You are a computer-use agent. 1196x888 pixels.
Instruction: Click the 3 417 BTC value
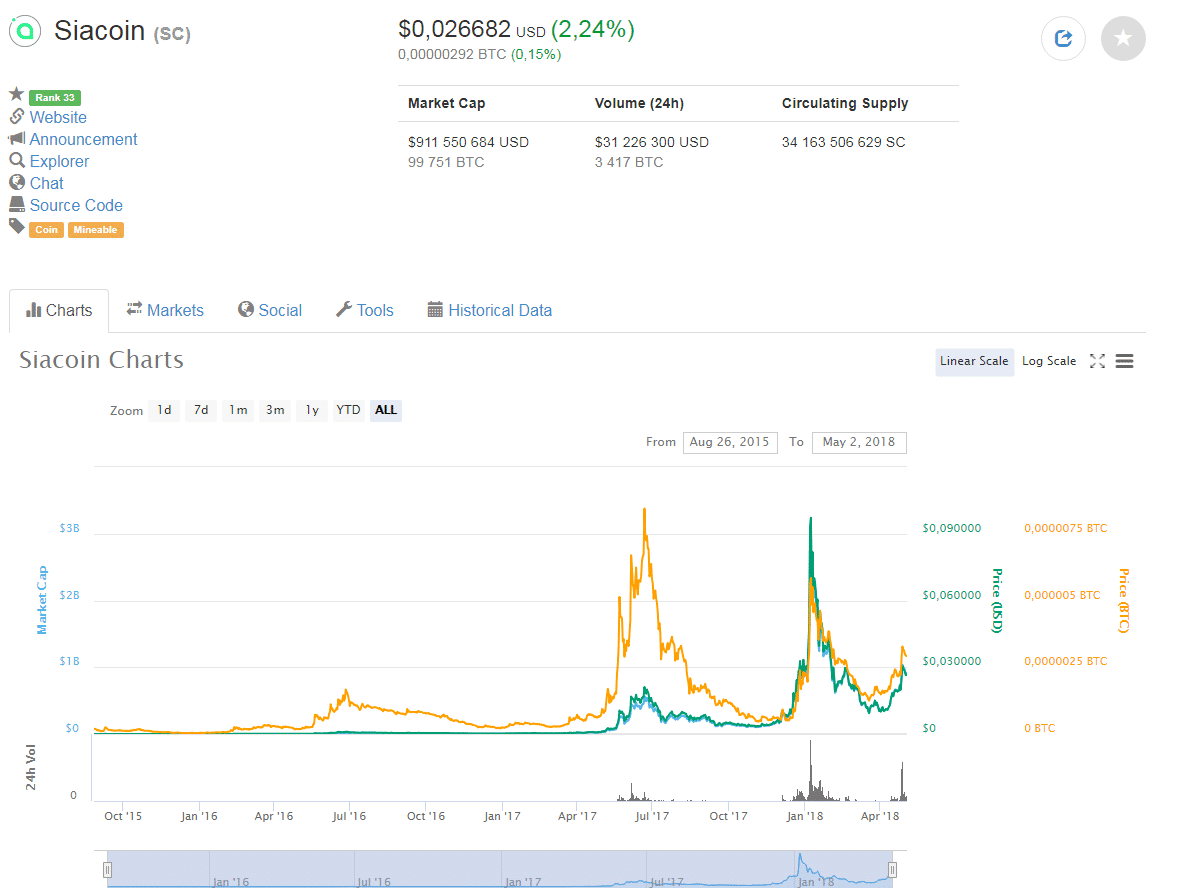click(x=629, y=162)
